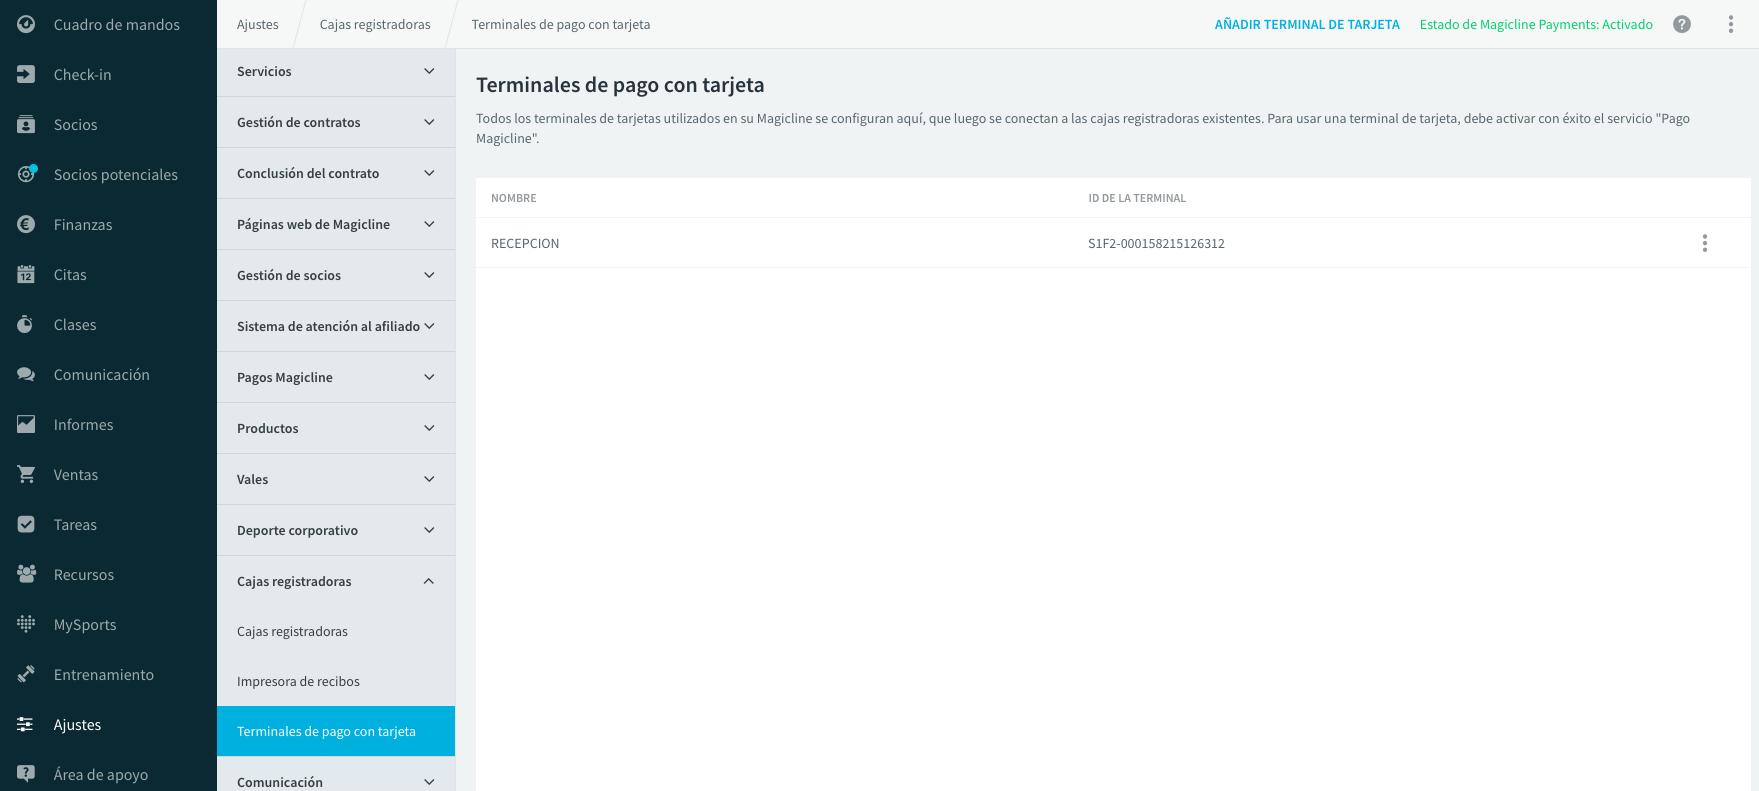Expand the Conclusión del contrato section

(336, 173)
